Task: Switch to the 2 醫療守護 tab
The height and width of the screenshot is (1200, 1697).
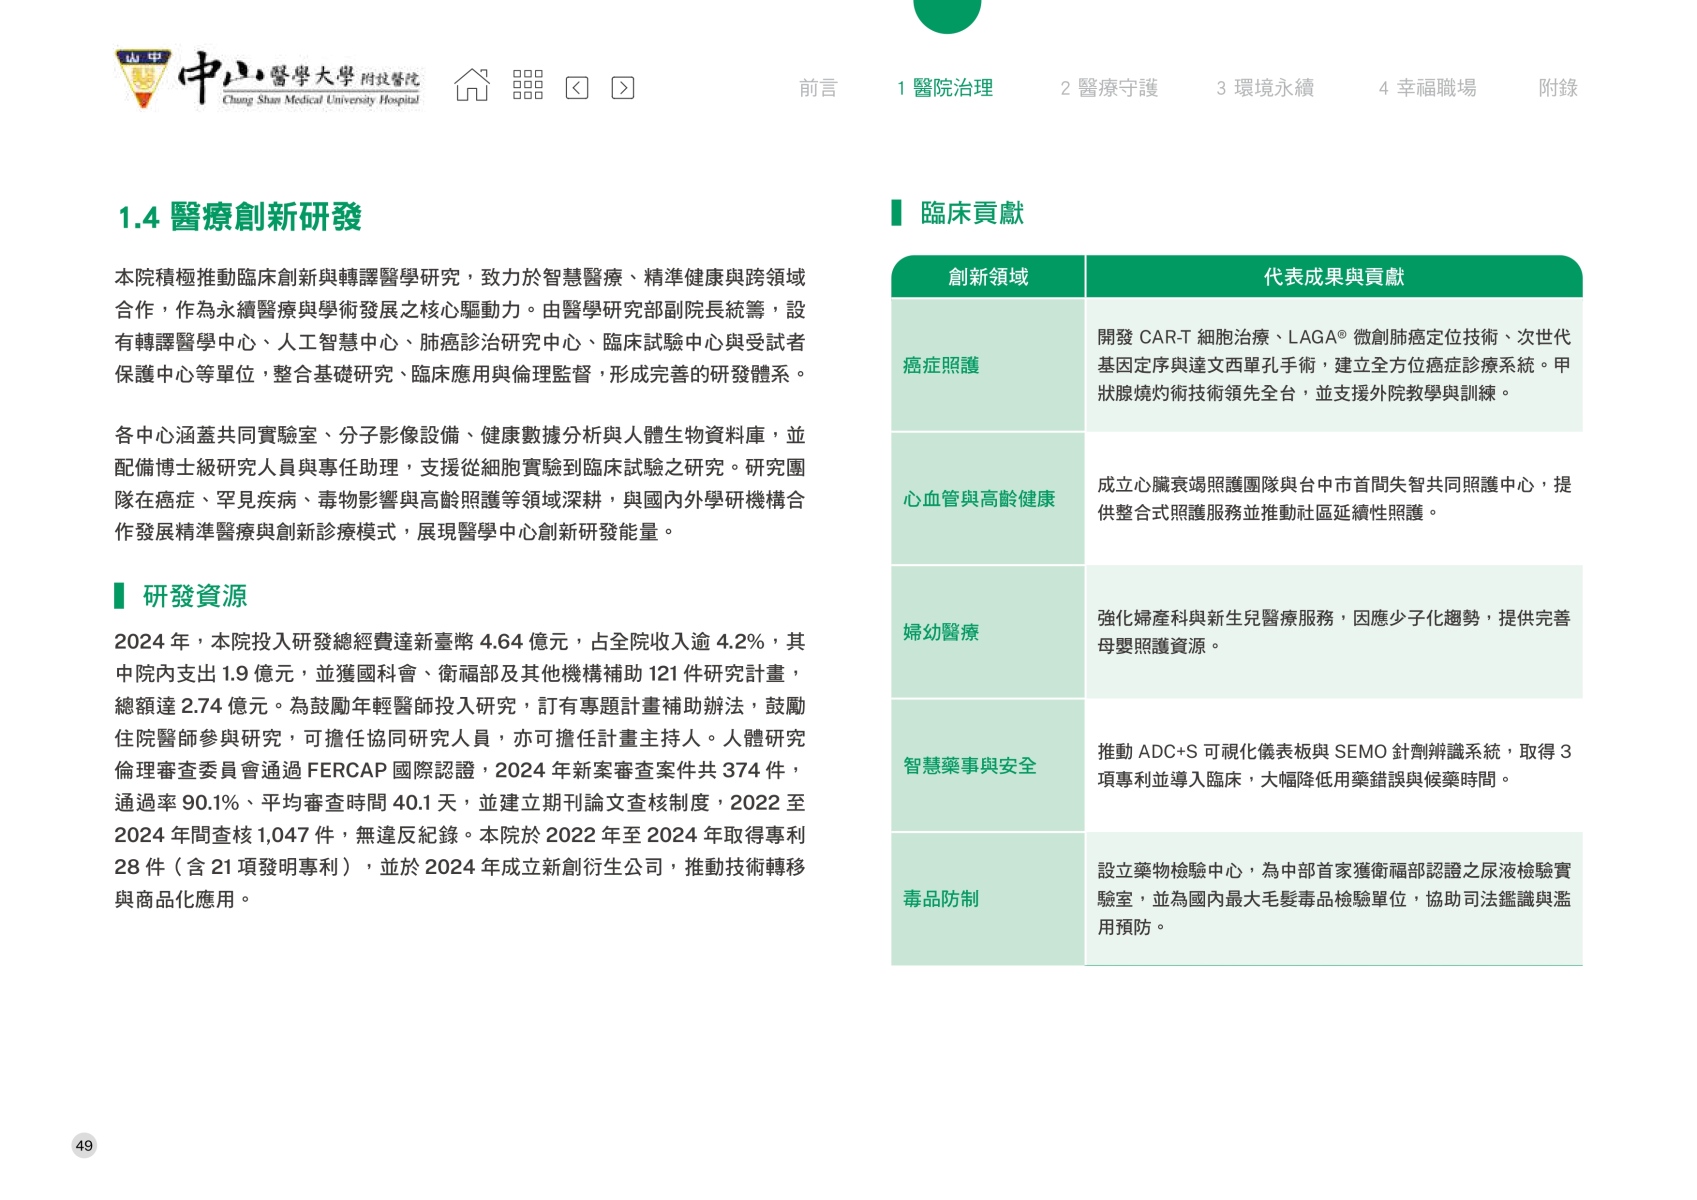Action: (1108, 88)
